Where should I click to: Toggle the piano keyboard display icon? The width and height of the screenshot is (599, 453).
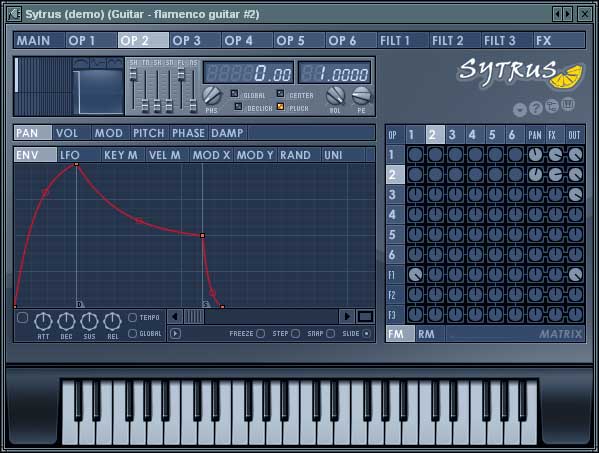(x=568, y=105)
